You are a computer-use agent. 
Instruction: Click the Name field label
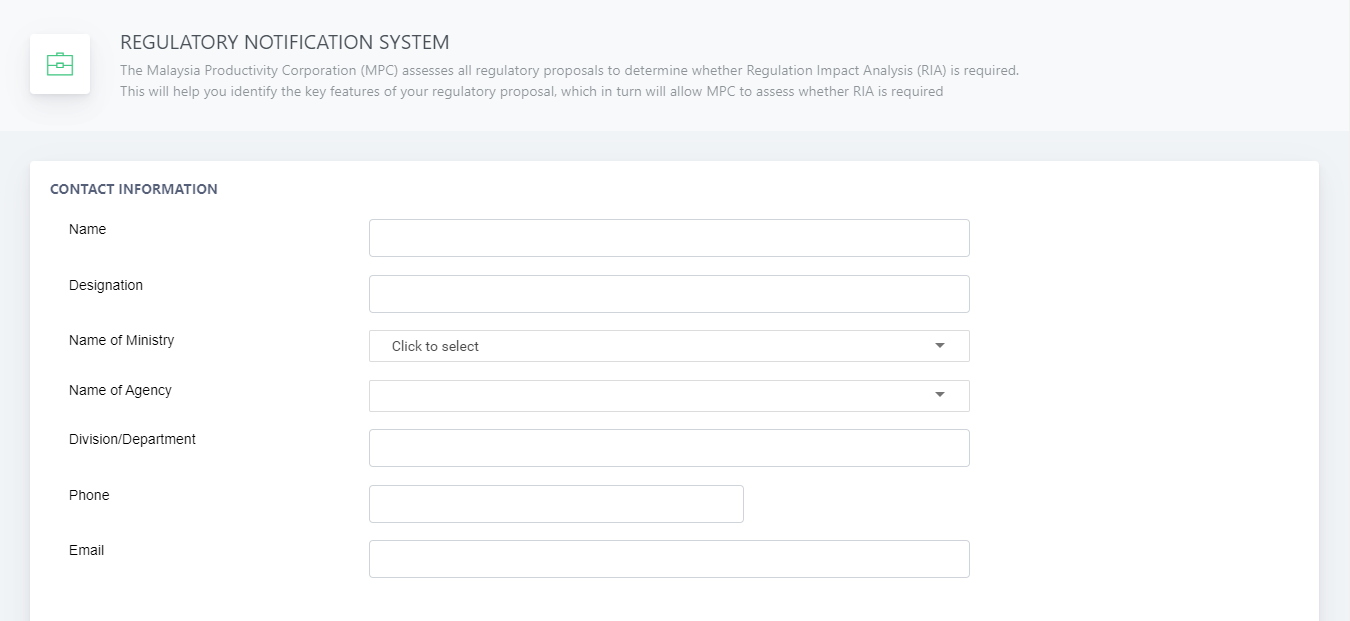pyautogui.click(x=88, y=229)
